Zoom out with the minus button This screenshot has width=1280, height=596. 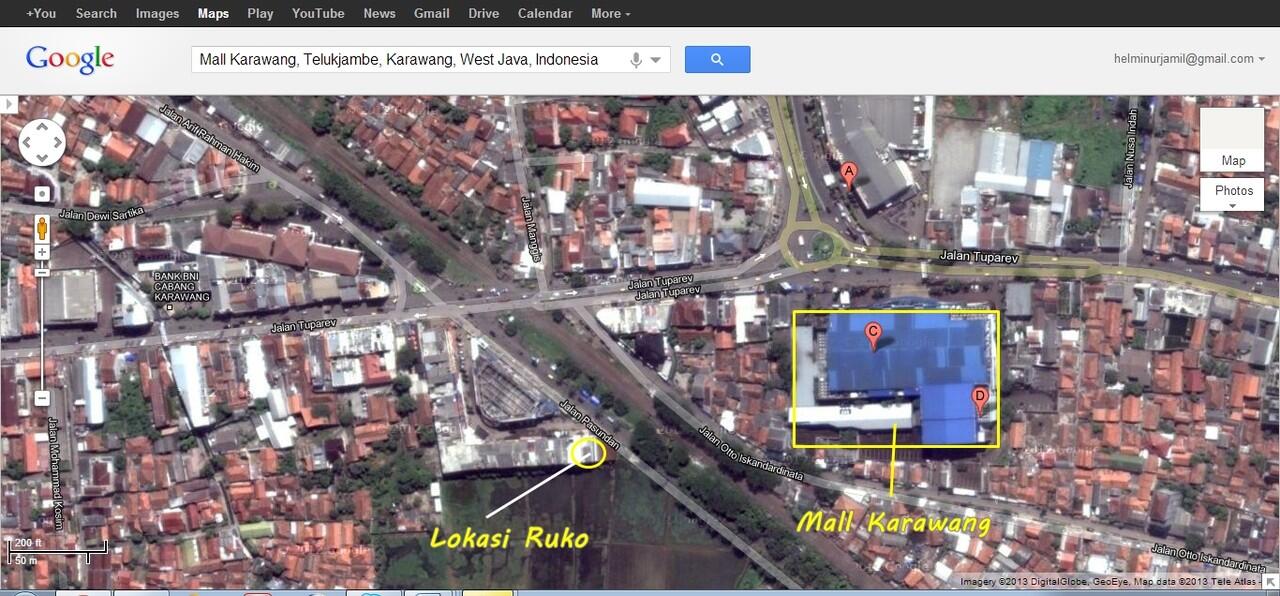point(42,399)
